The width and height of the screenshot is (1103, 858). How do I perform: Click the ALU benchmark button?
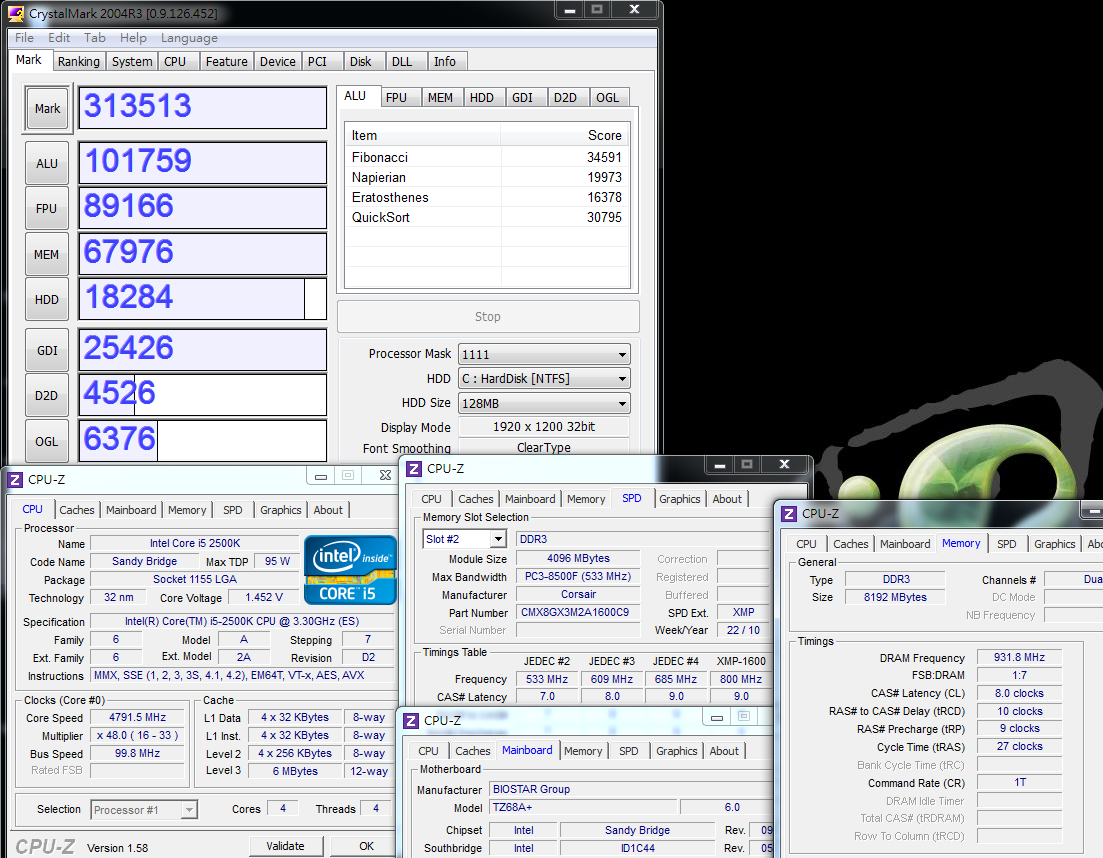[x=47, y=164]
